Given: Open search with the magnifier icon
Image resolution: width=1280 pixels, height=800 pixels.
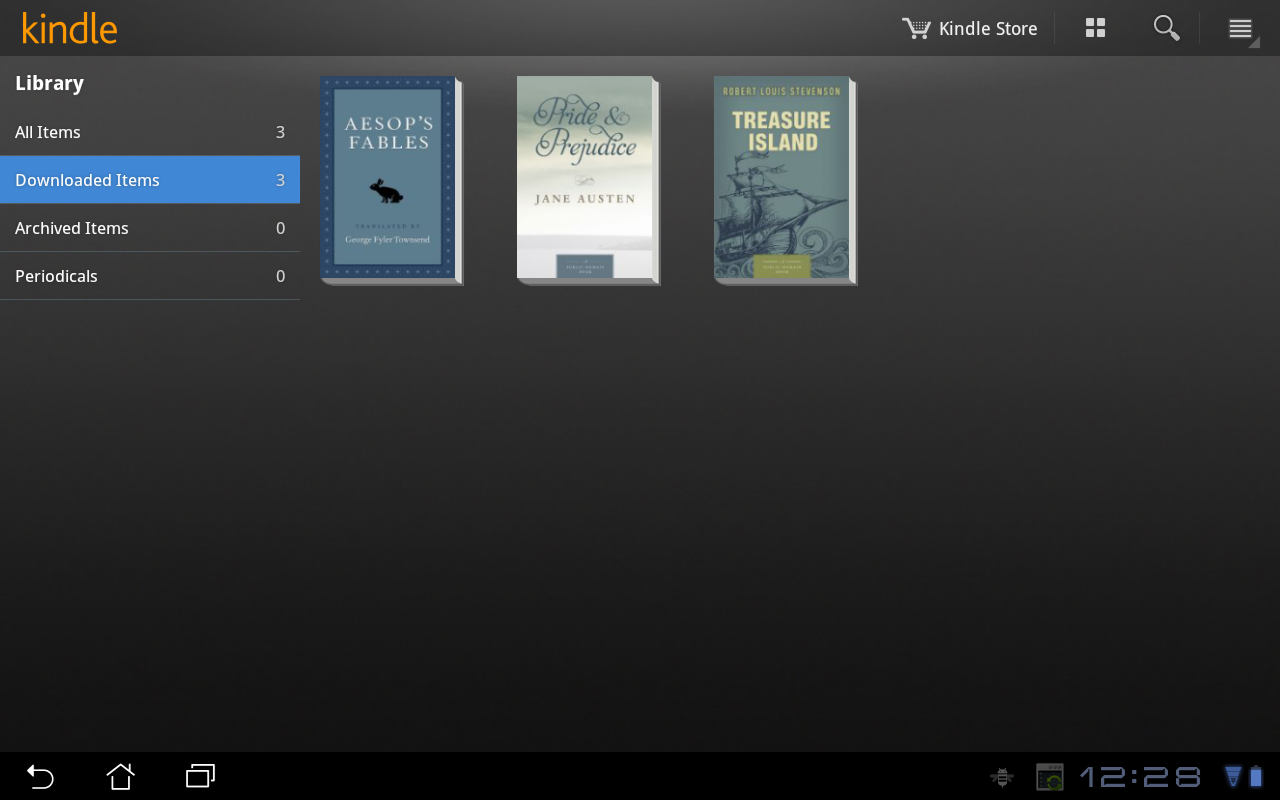Looking at the screenshot, I should click(1167, 28).
